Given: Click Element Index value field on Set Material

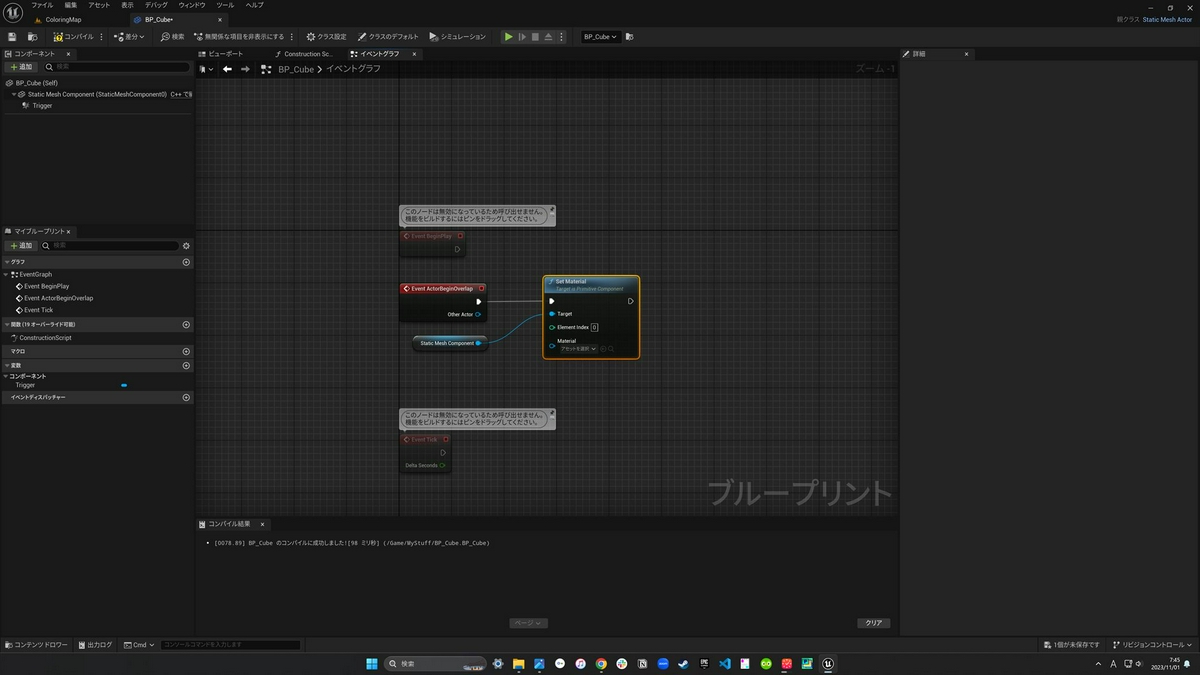Looking at the screenshot, I should point(594,327).
